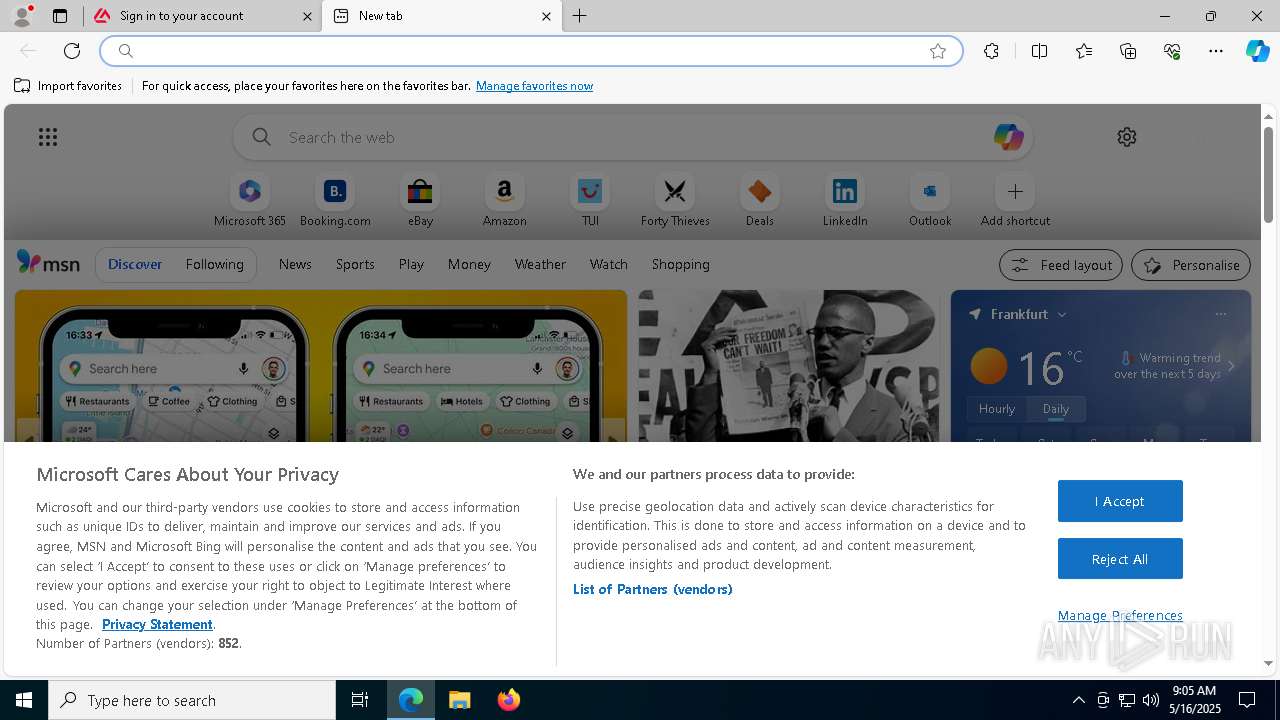Open Browser essentials heart icon
This screenshot has height=720, width=1280.
pos(1172,51)
